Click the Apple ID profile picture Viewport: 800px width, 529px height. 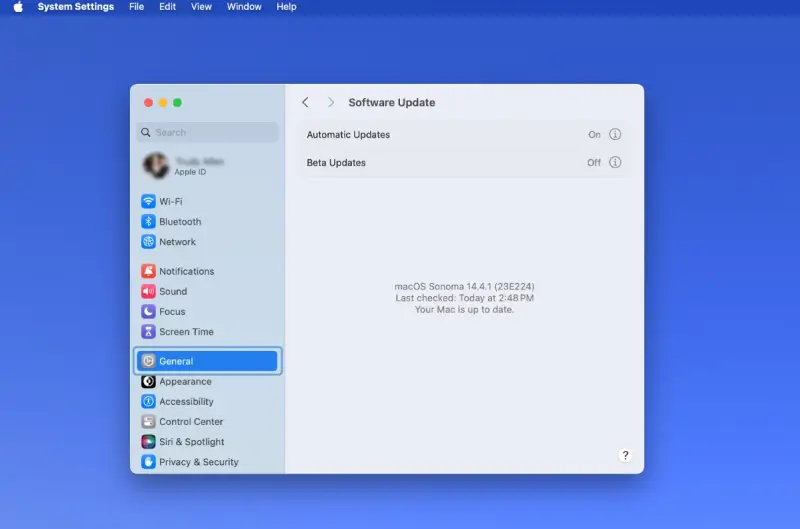[x=156, y=166]
